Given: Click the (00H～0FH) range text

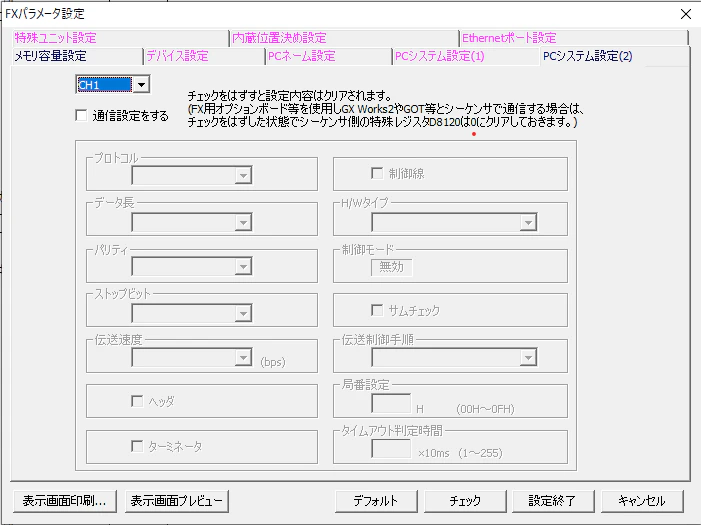Looking at the screenshot, I should pyautogui.click(x=486, y=409).
